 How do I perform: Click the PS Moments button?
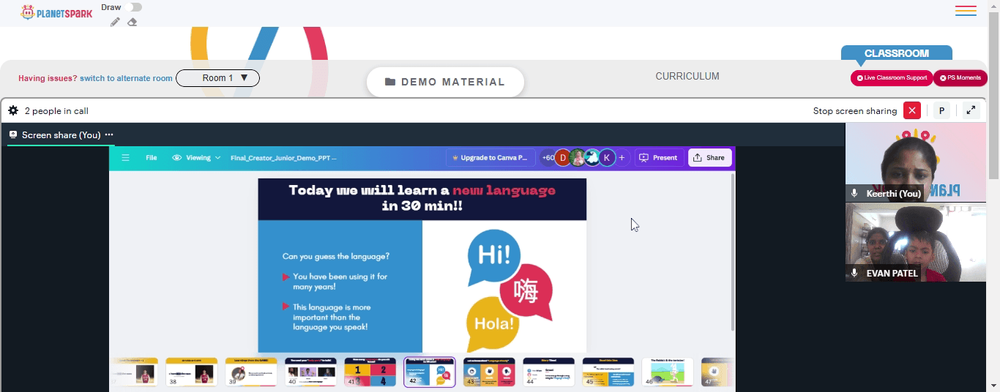(x=960, y=78)
